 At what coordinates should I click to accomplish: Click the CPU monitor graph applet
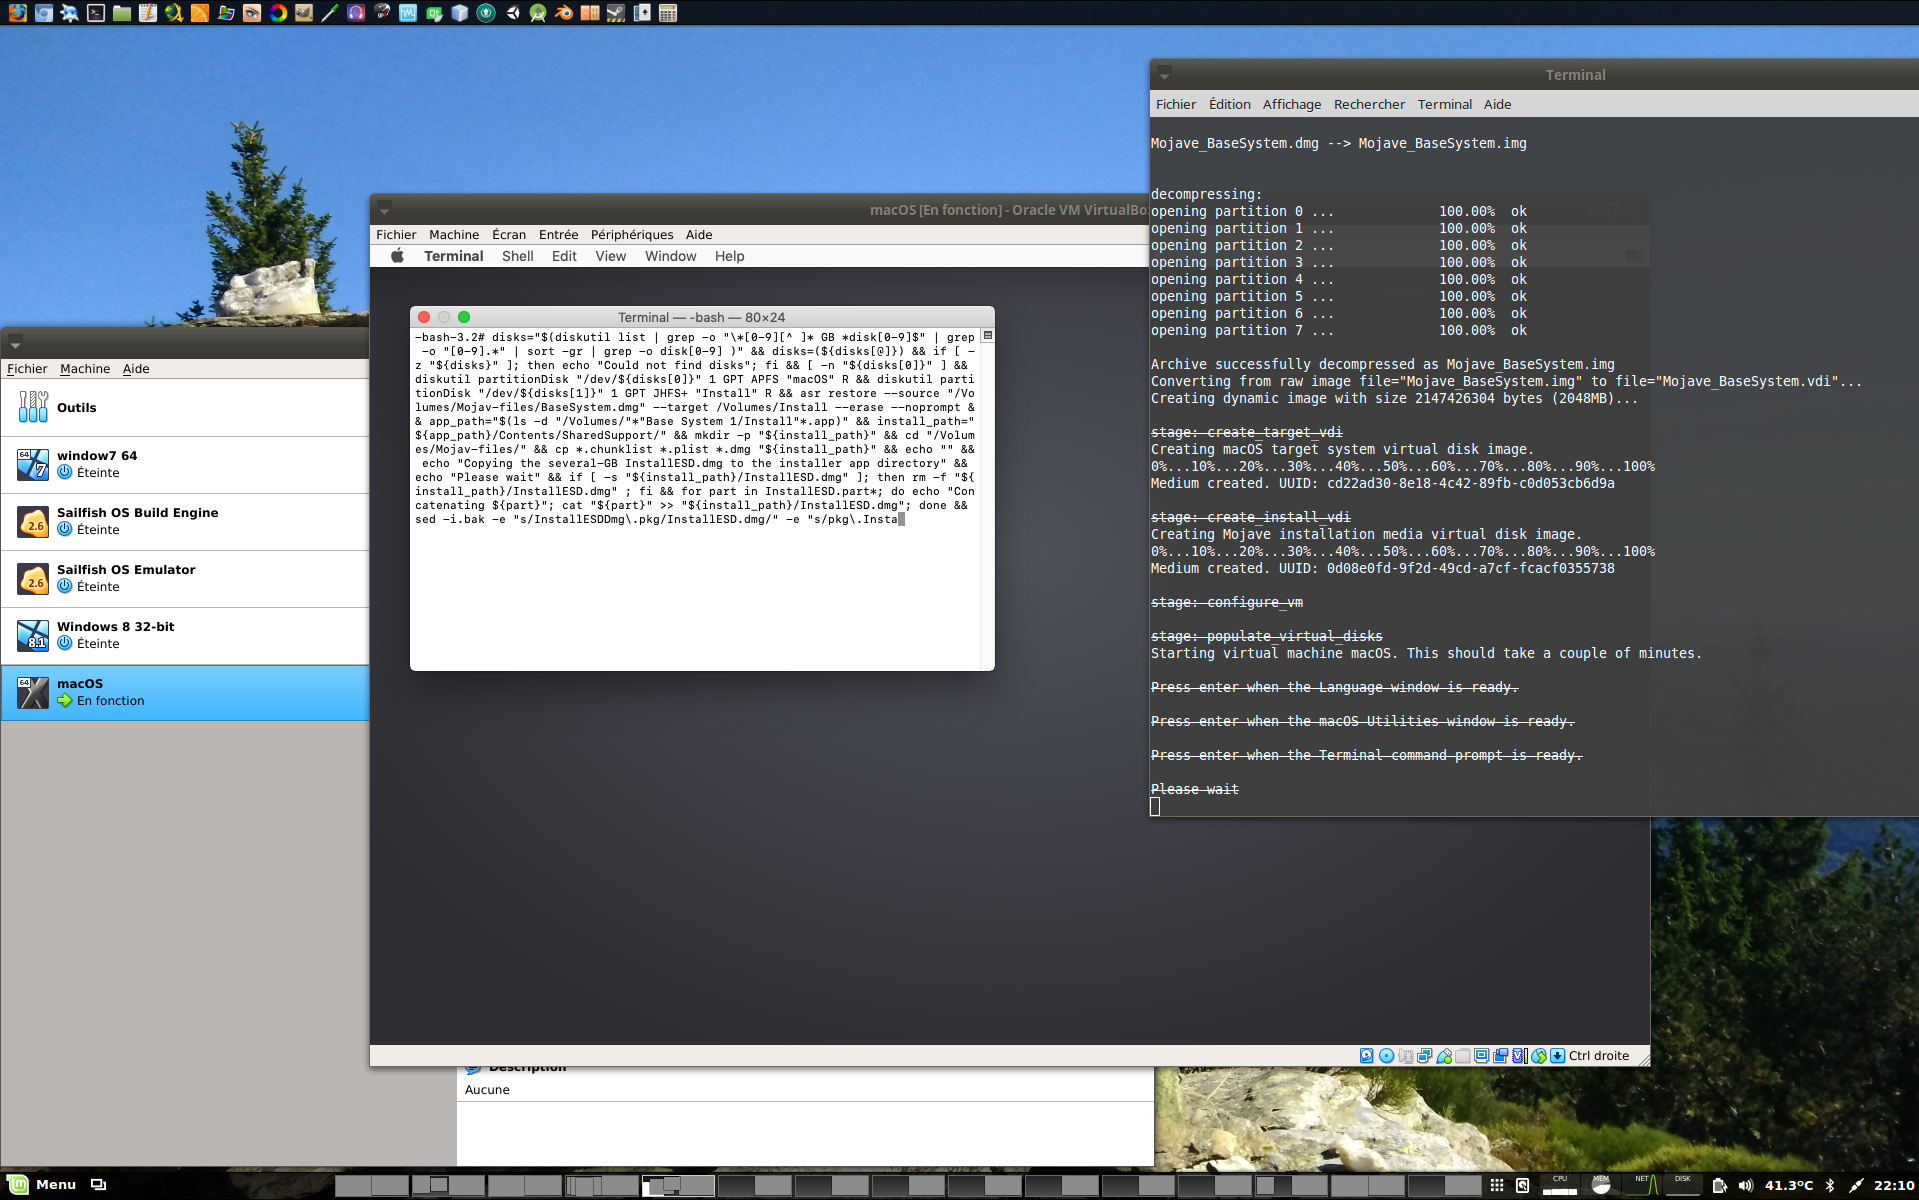pyautogui.click(x=1559, y=1185)
